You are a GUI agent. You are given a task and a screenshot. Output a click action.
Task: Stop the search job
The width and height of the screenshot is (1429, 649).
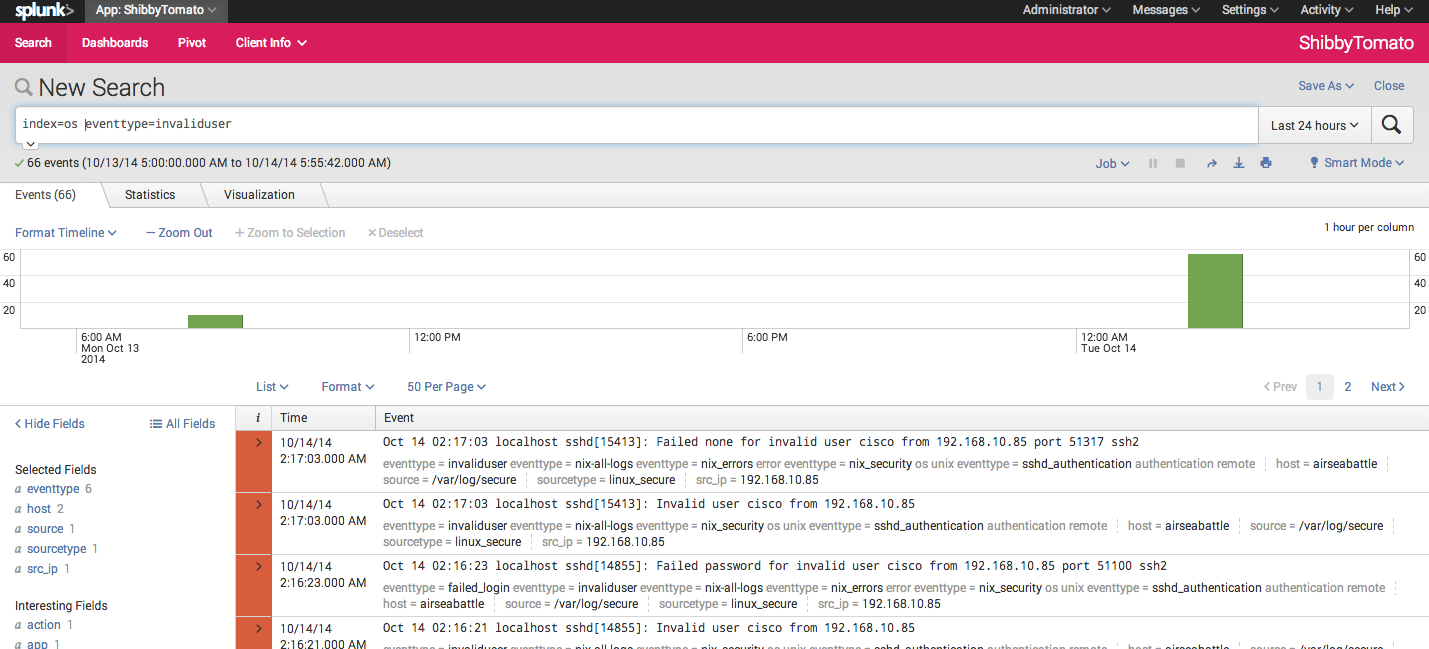pyautogui.click(x=1180, y=163)
